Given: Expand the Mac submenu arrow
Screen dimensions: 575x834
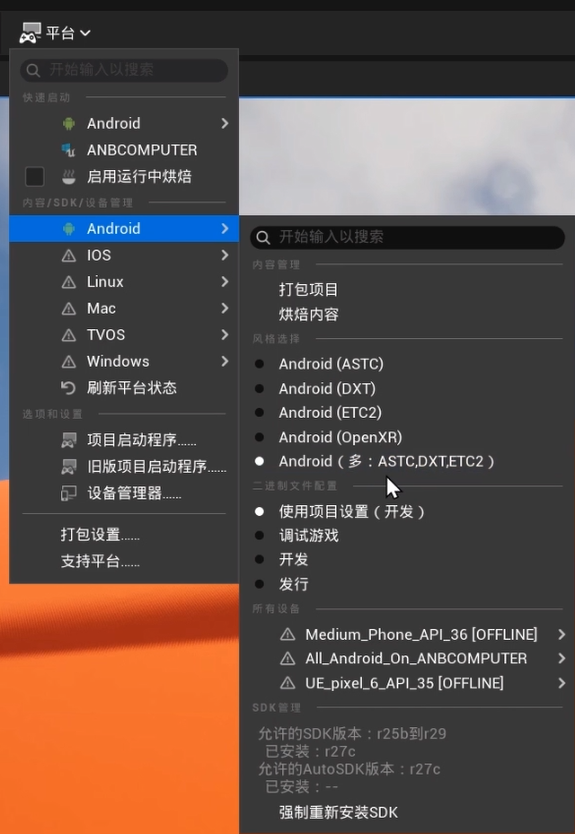Looking at the screenshot, I should (x=224, y=308).
